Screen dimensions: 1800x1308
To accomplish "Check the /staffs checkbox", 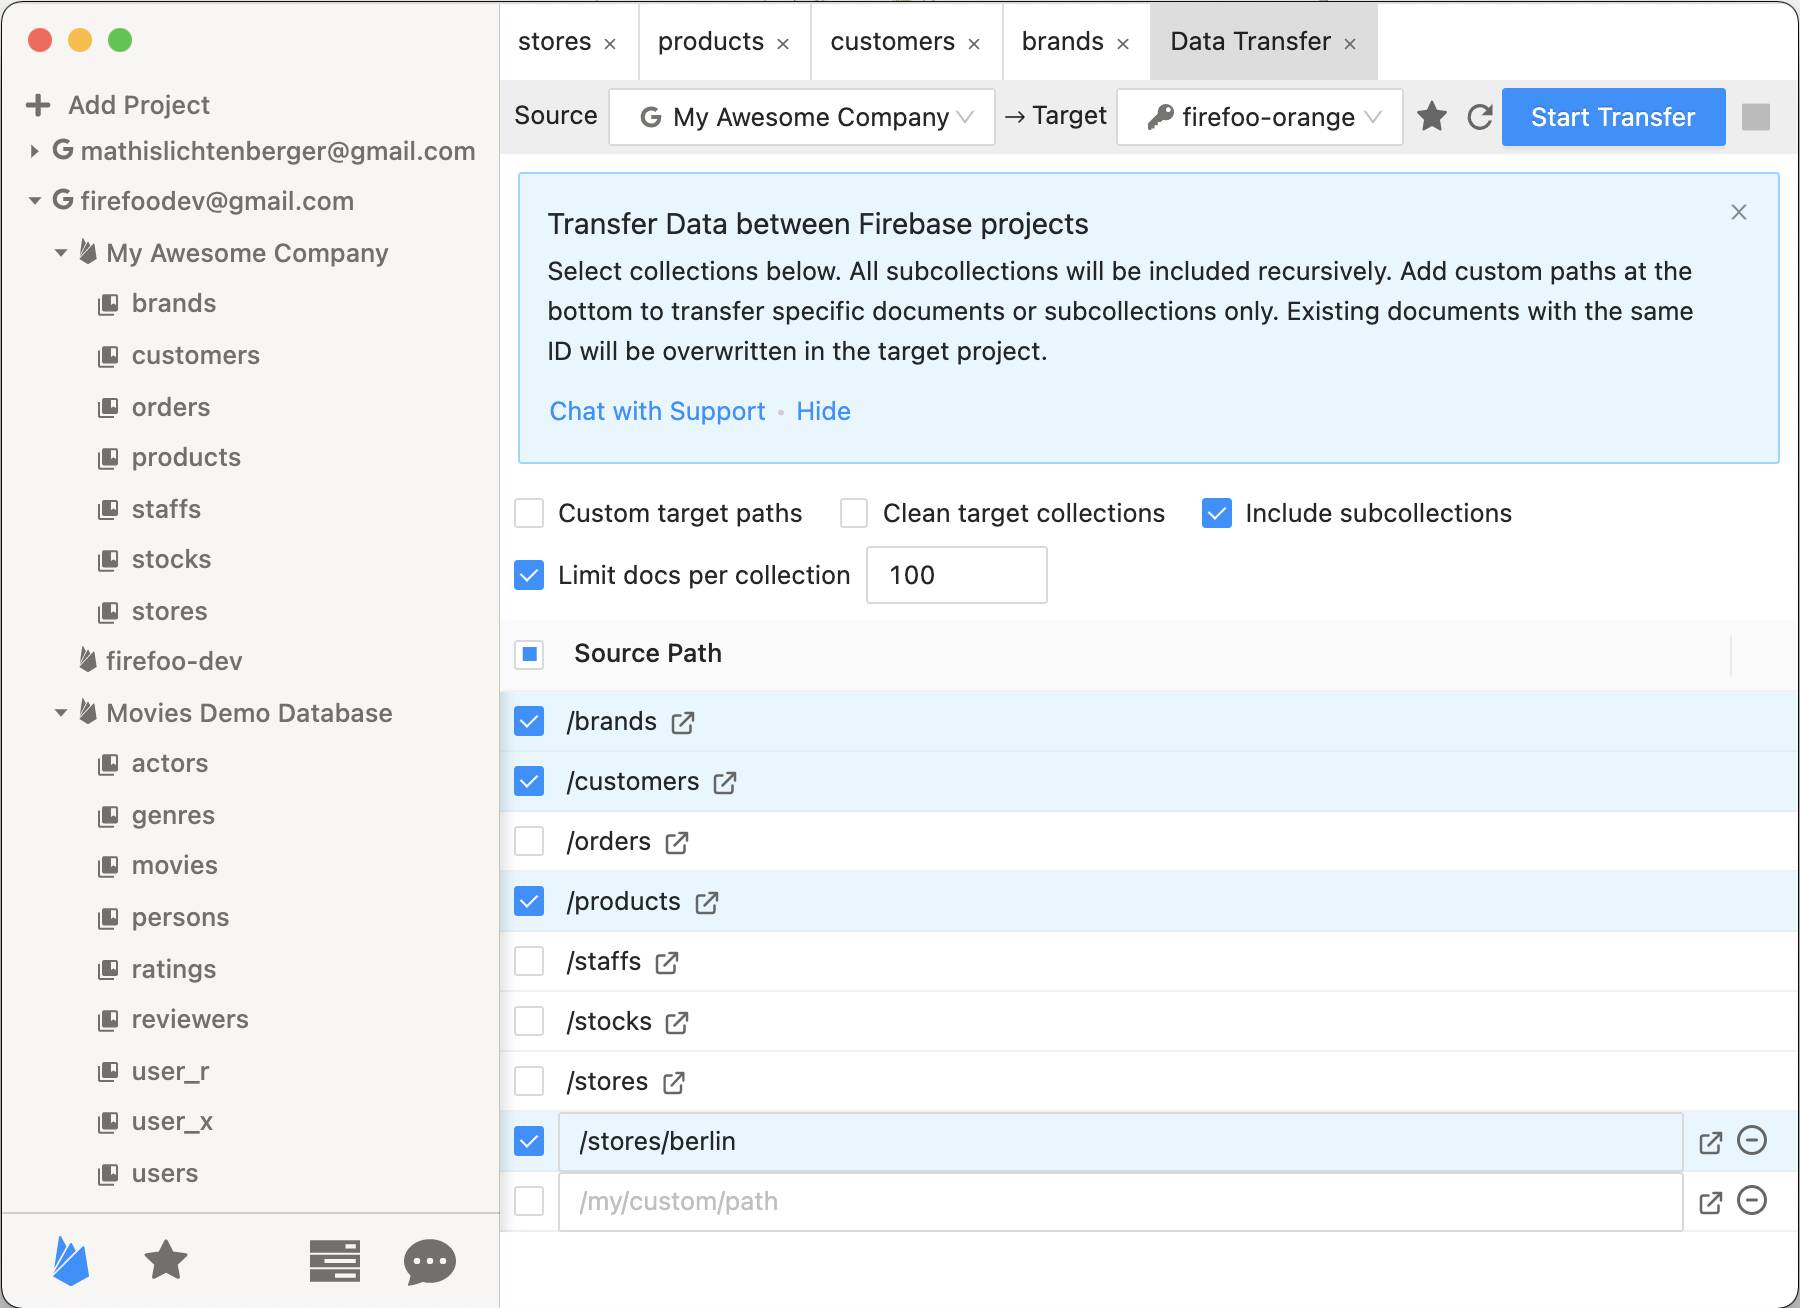I will (529, 961).
